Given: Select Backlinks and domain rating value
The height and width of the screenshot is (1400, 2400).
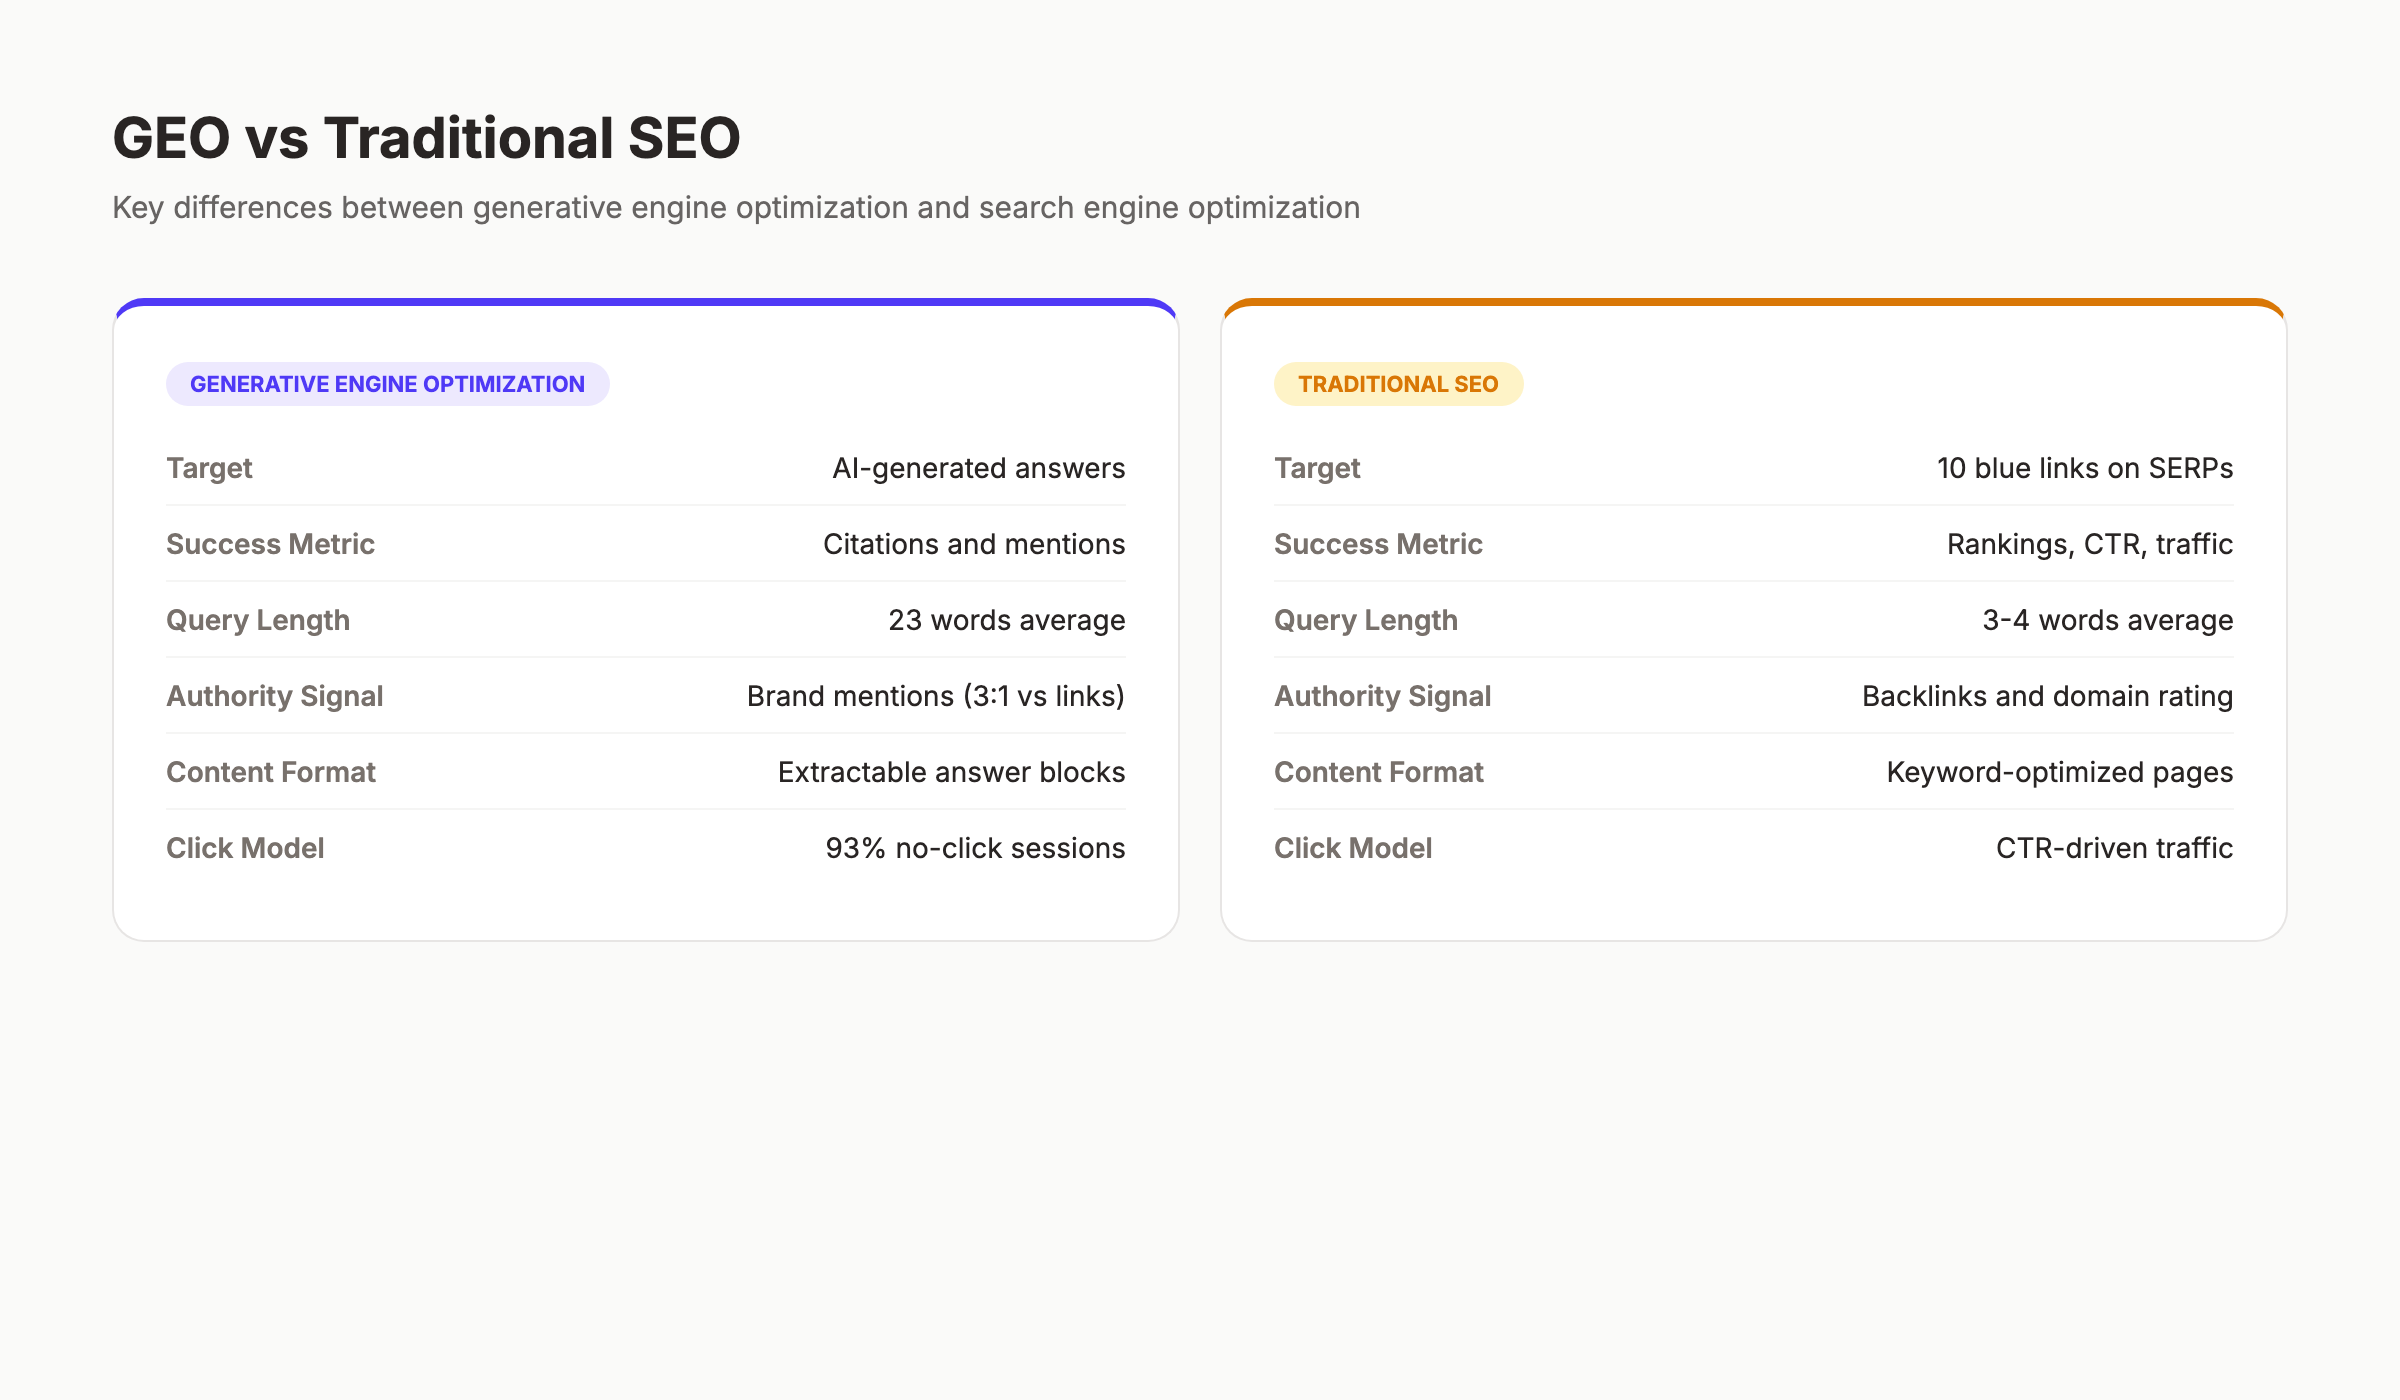Looking at the screenshot, I should point(2047,695).
